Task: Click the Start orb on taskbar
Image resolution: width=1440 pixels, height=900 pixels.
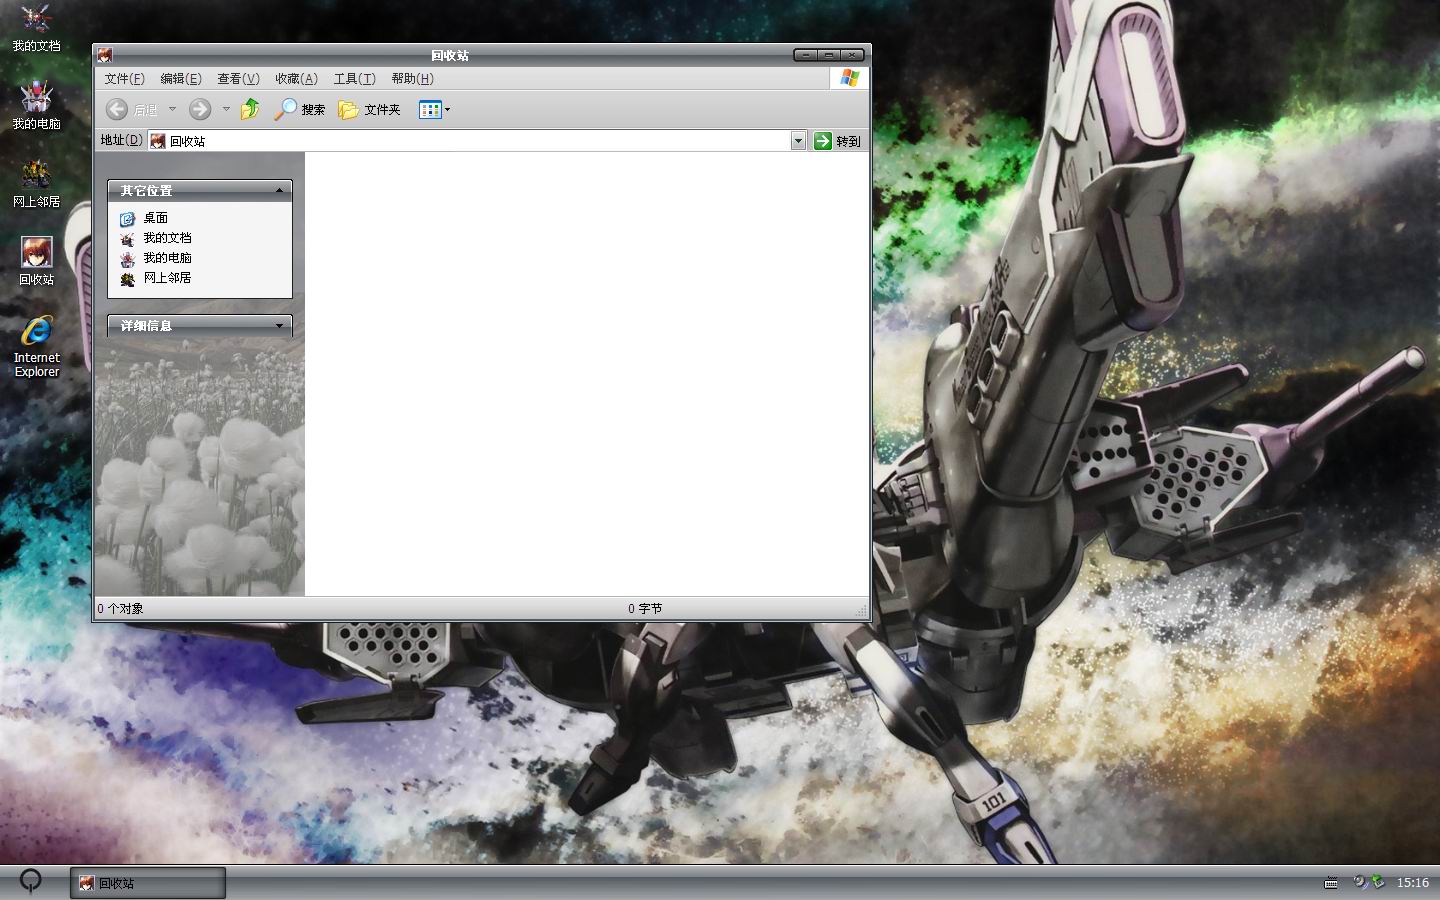Action: click(31, 880)
